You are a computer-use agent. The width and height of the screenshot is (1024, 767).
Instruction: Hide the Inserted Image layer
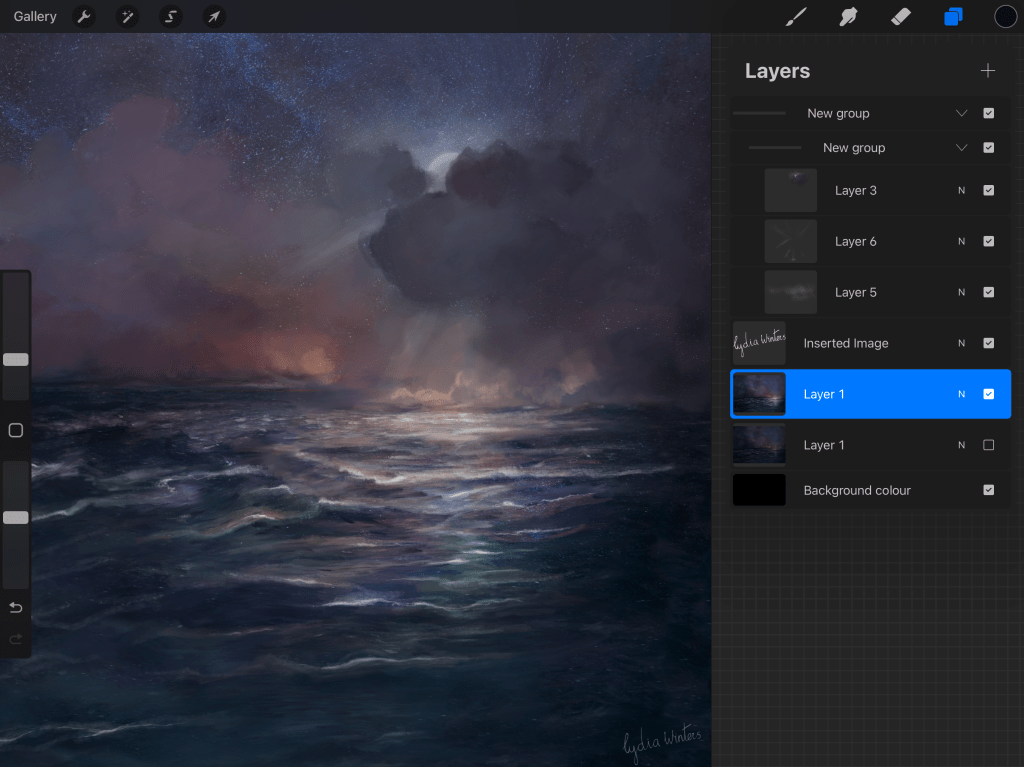988,343
